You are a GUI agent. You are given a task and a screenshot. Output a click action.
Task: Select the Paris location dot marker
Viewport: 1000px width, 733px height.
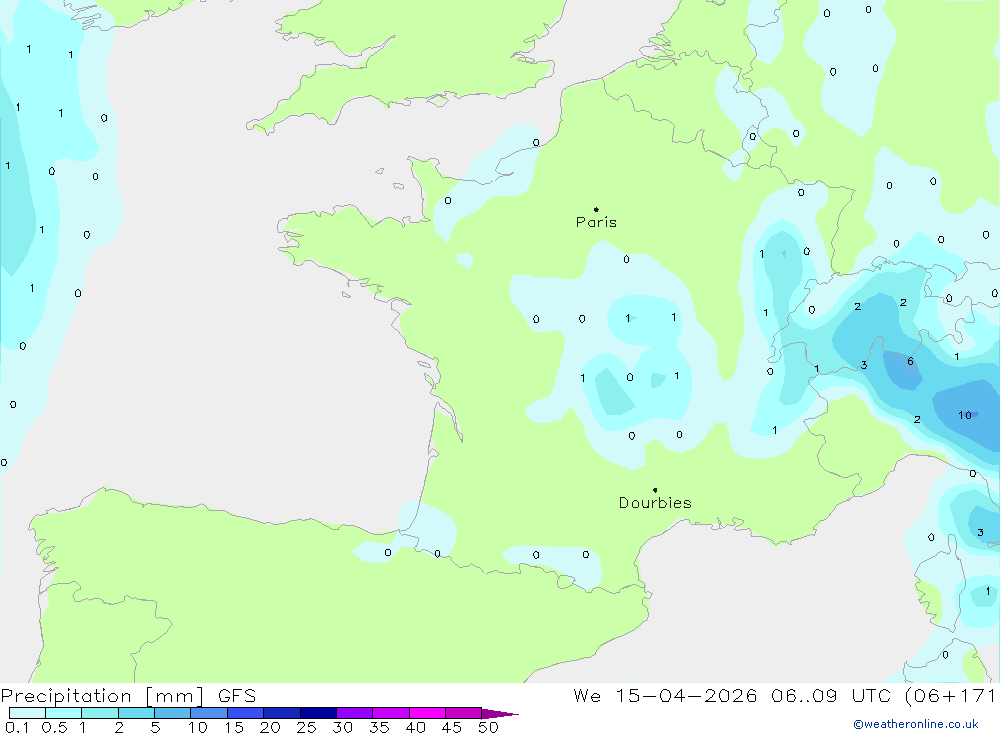[x=596, y=209]
